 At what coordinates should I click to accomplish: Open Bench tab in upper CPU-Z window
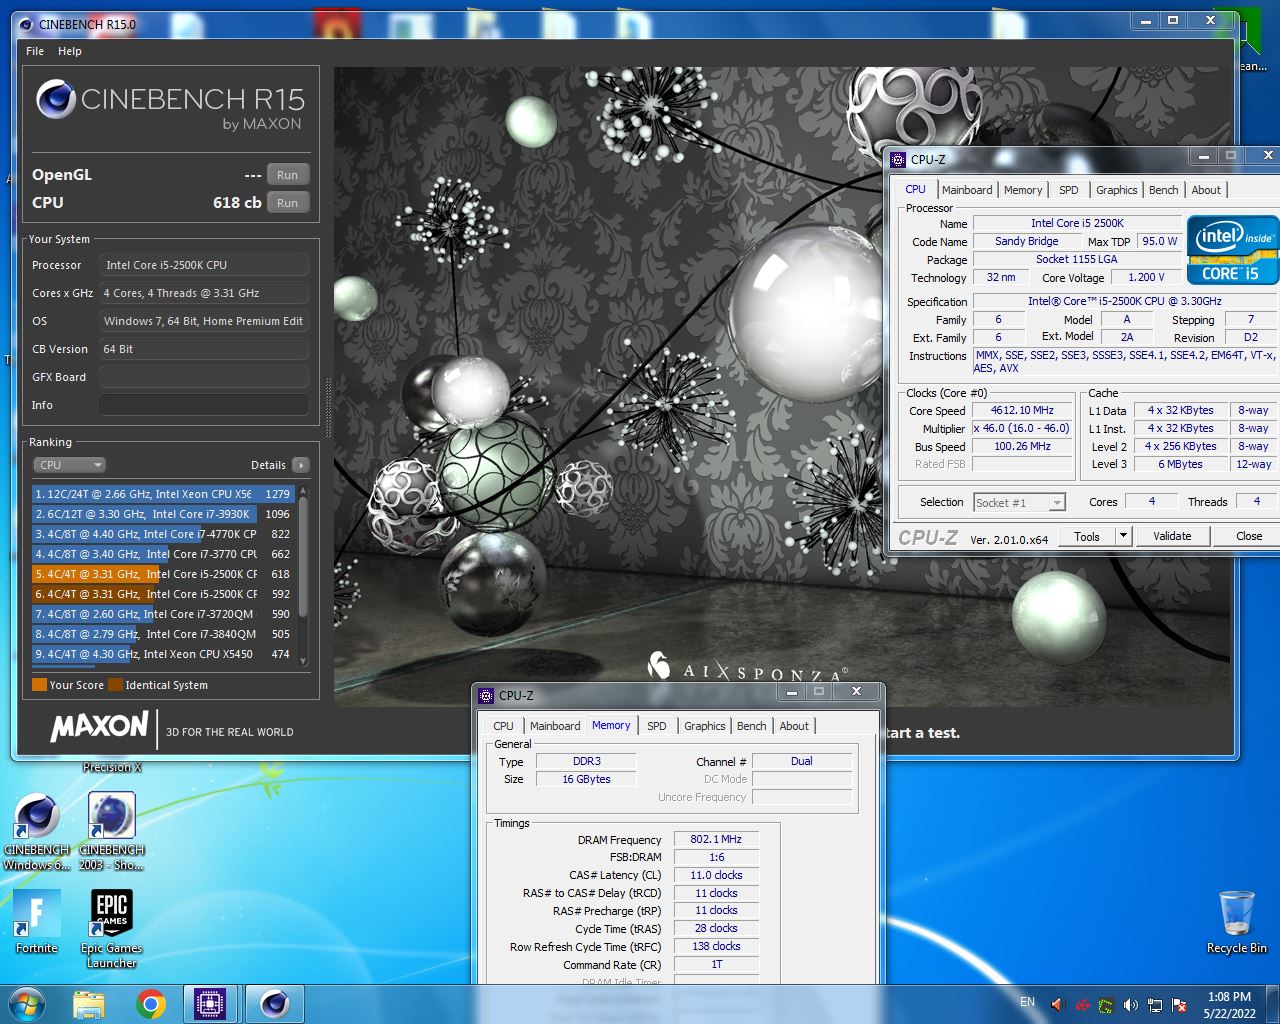coord(1163,190)
